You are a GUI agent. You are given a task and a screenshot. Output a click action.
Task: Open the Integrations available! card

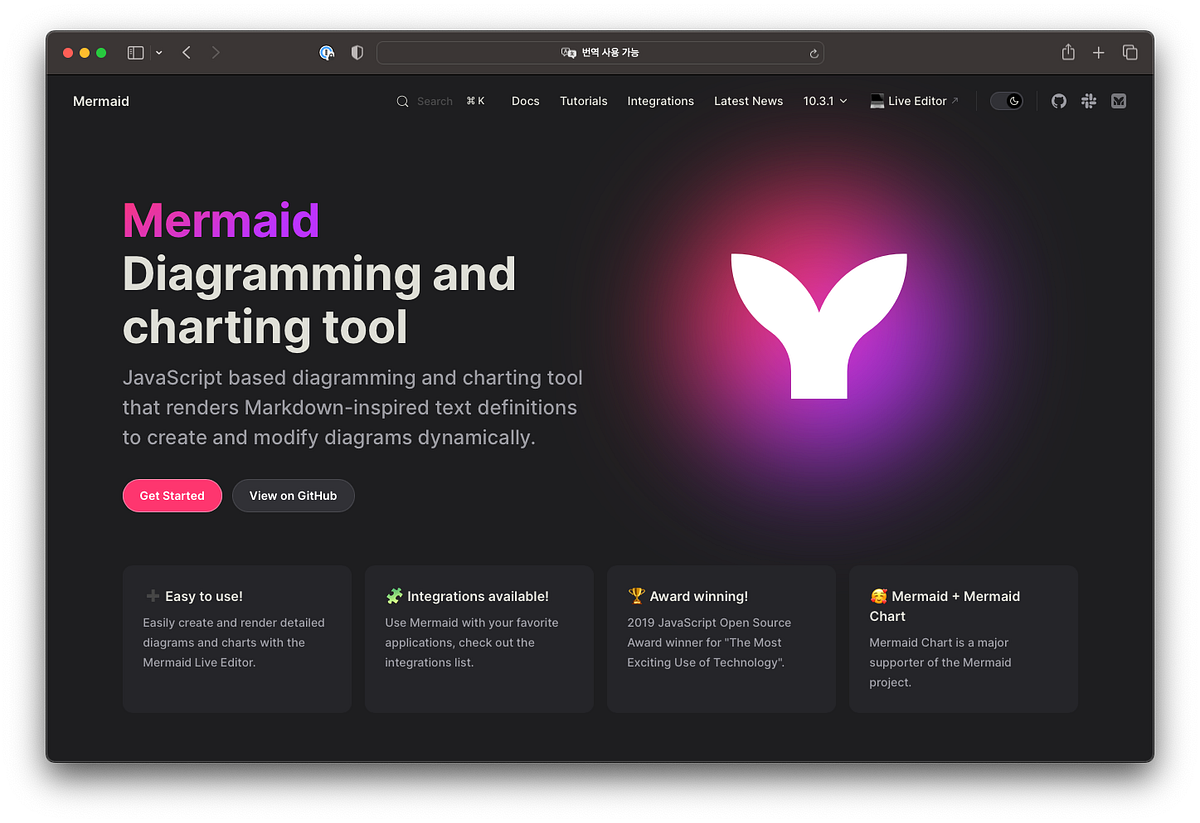(479, 639)
